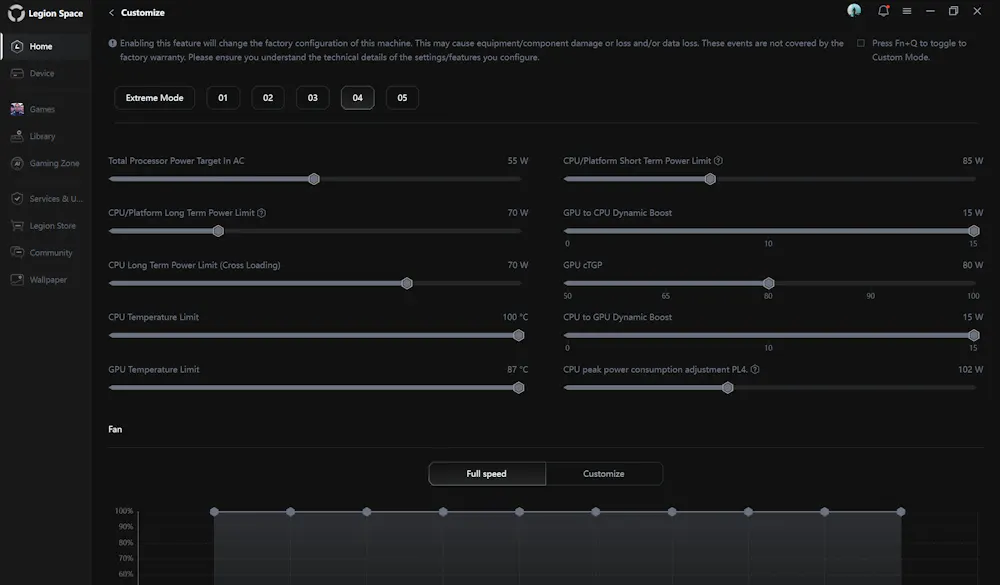
Task: Click help icon beside Long Term Power Limit
Action: click(x=261, y=213)
